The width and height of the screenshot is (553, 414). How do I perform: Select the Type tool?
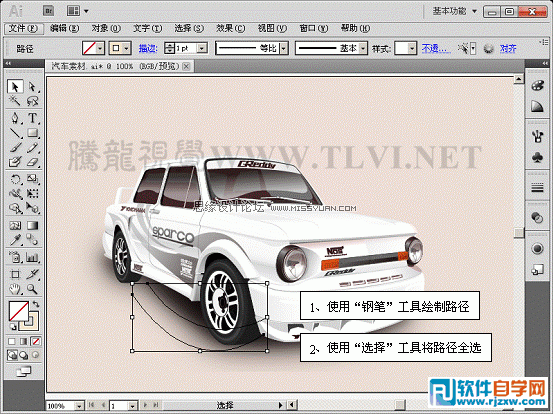tap(32, 118)
